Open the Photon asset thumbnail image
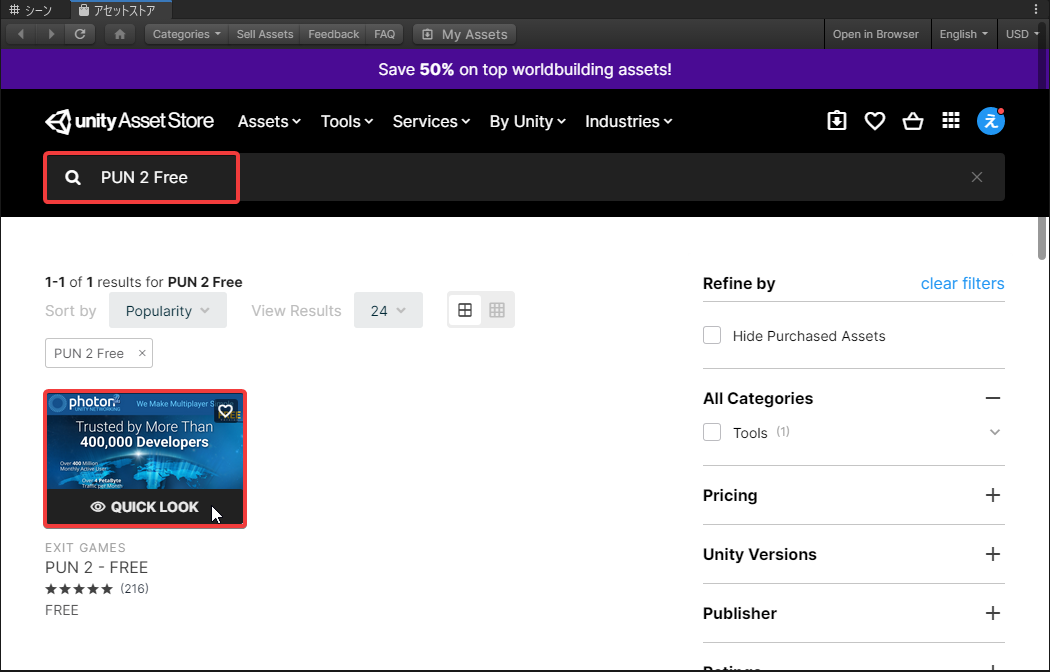This screenshot has height=672, width=1050. [x=145, y=443]
